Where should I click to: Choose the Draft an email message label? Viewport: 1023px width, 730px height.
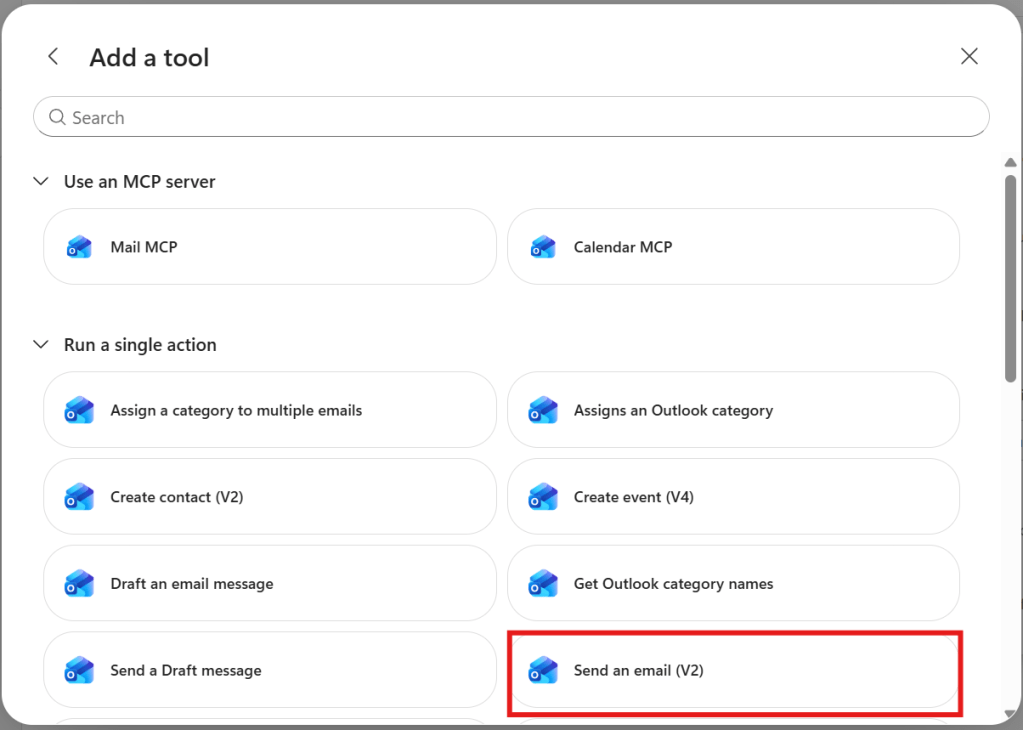pos(191,584)
